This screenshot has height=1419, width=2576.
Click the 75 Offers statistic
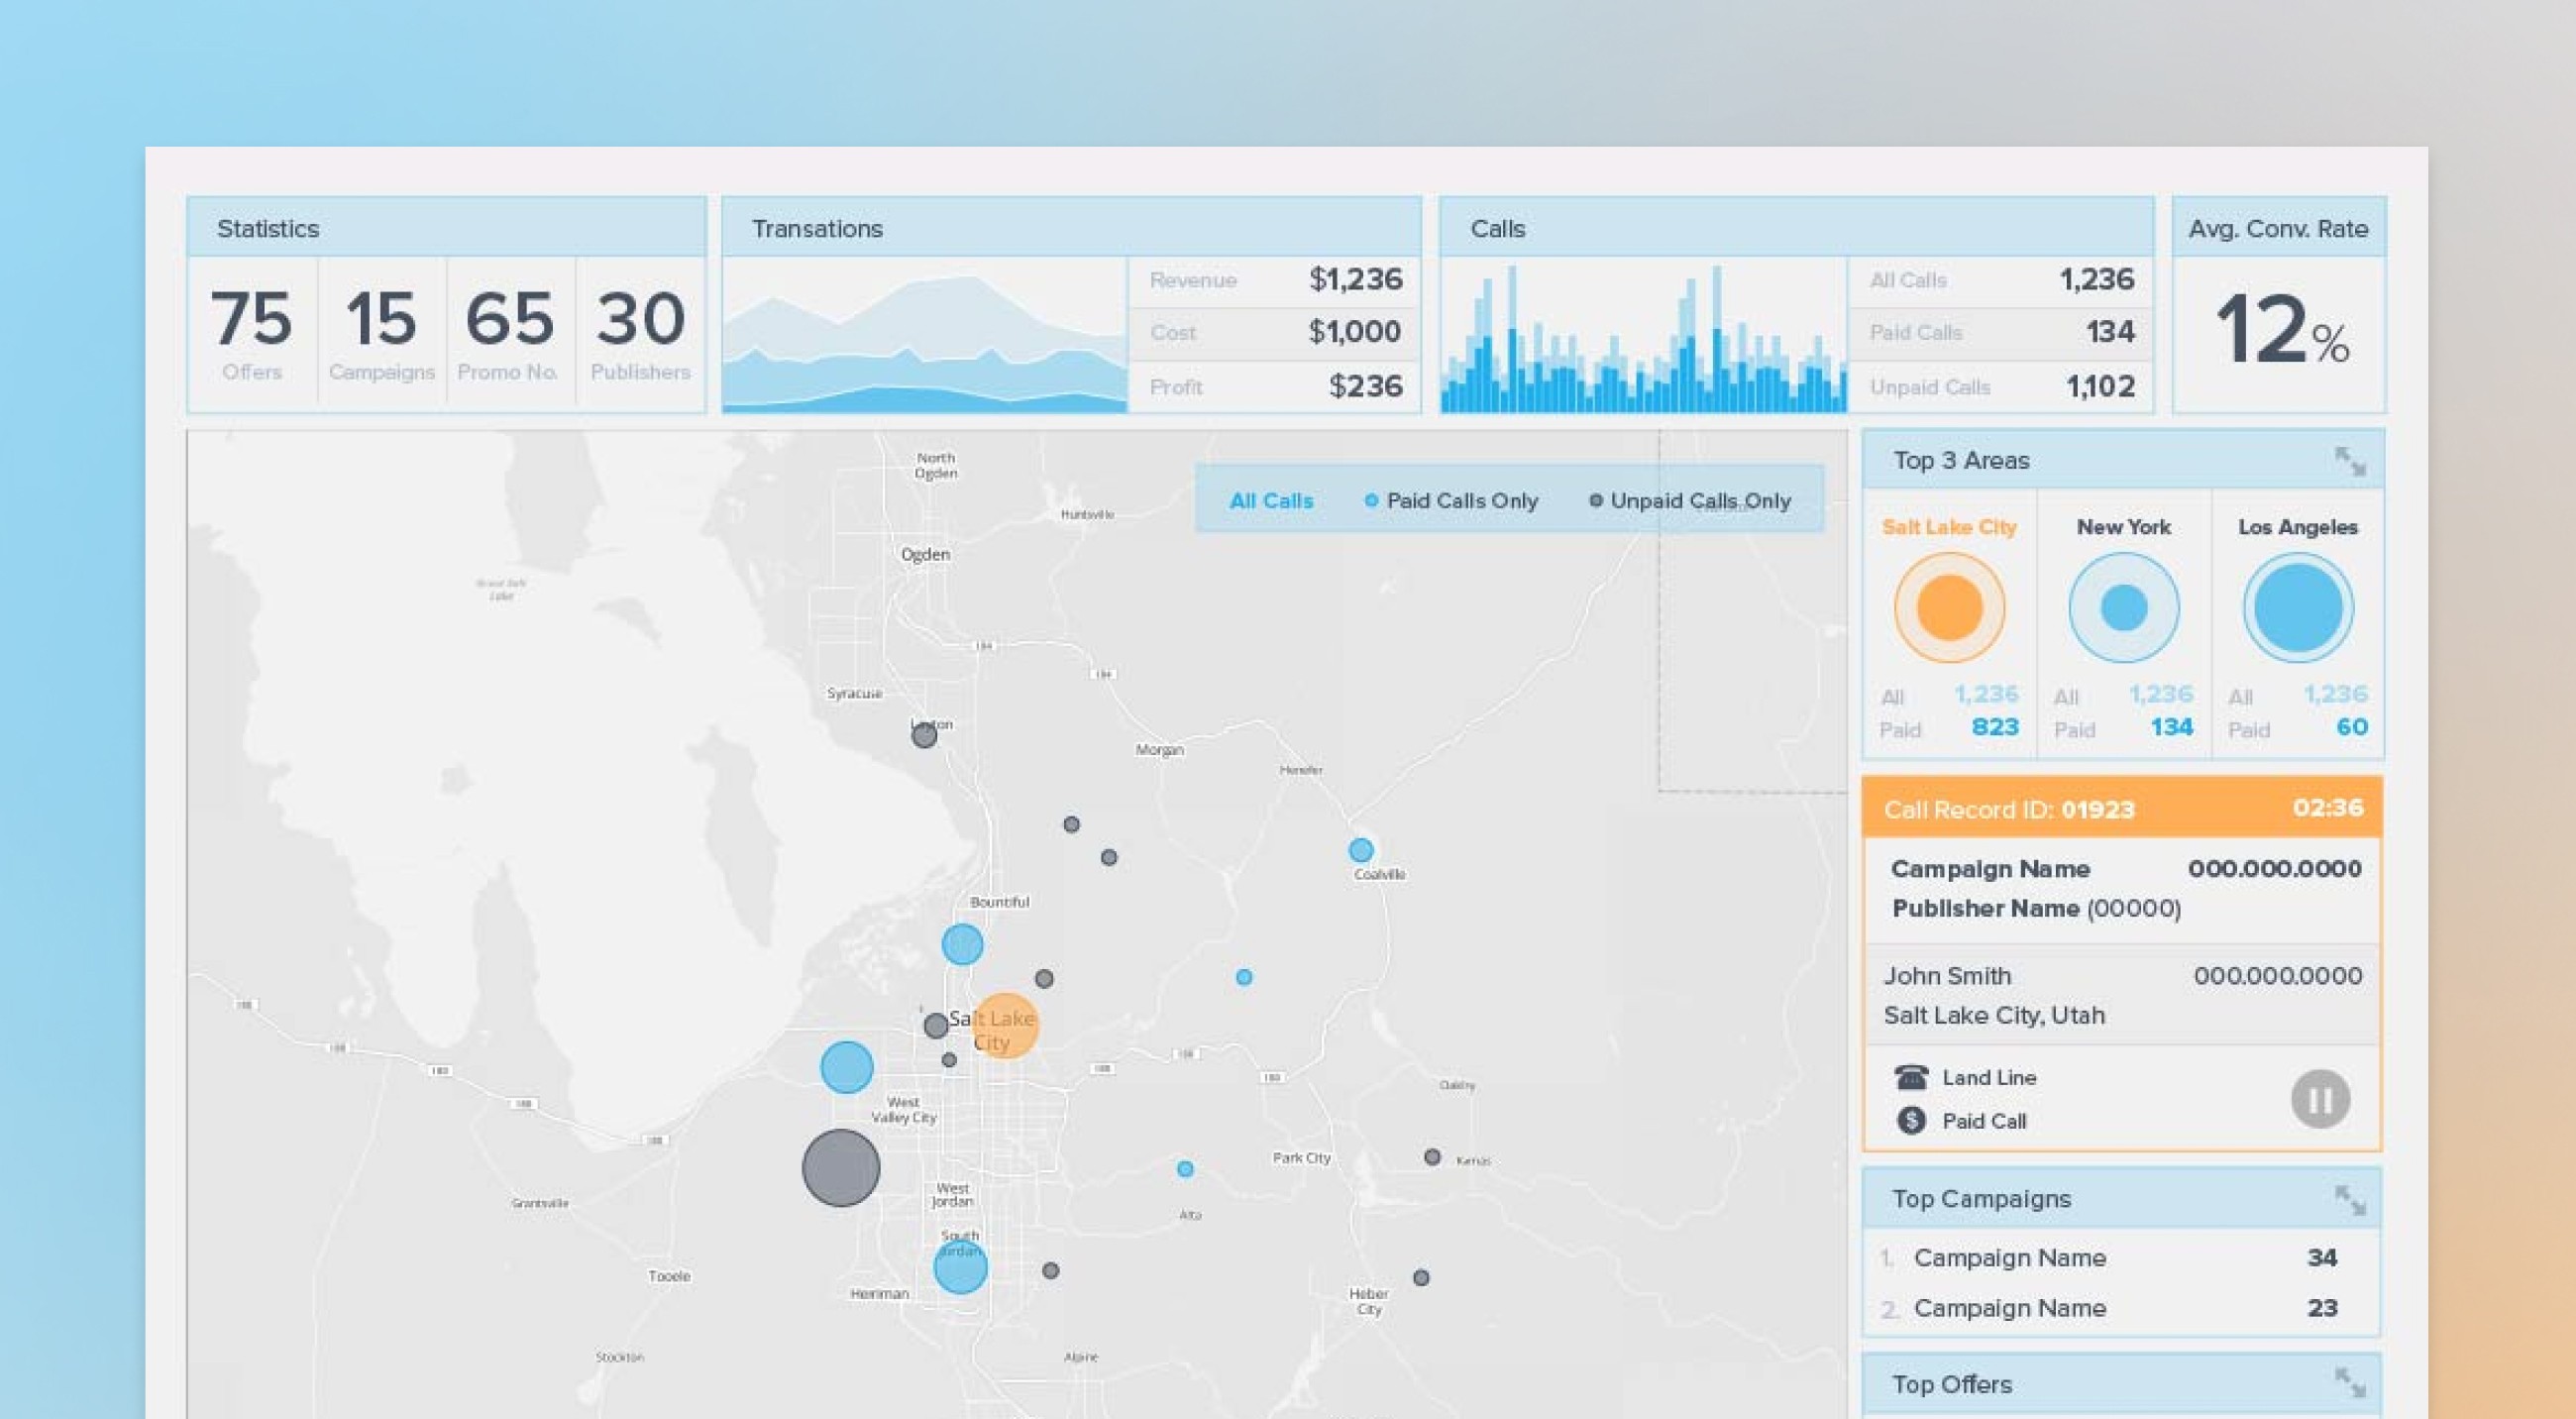(252, 333)
